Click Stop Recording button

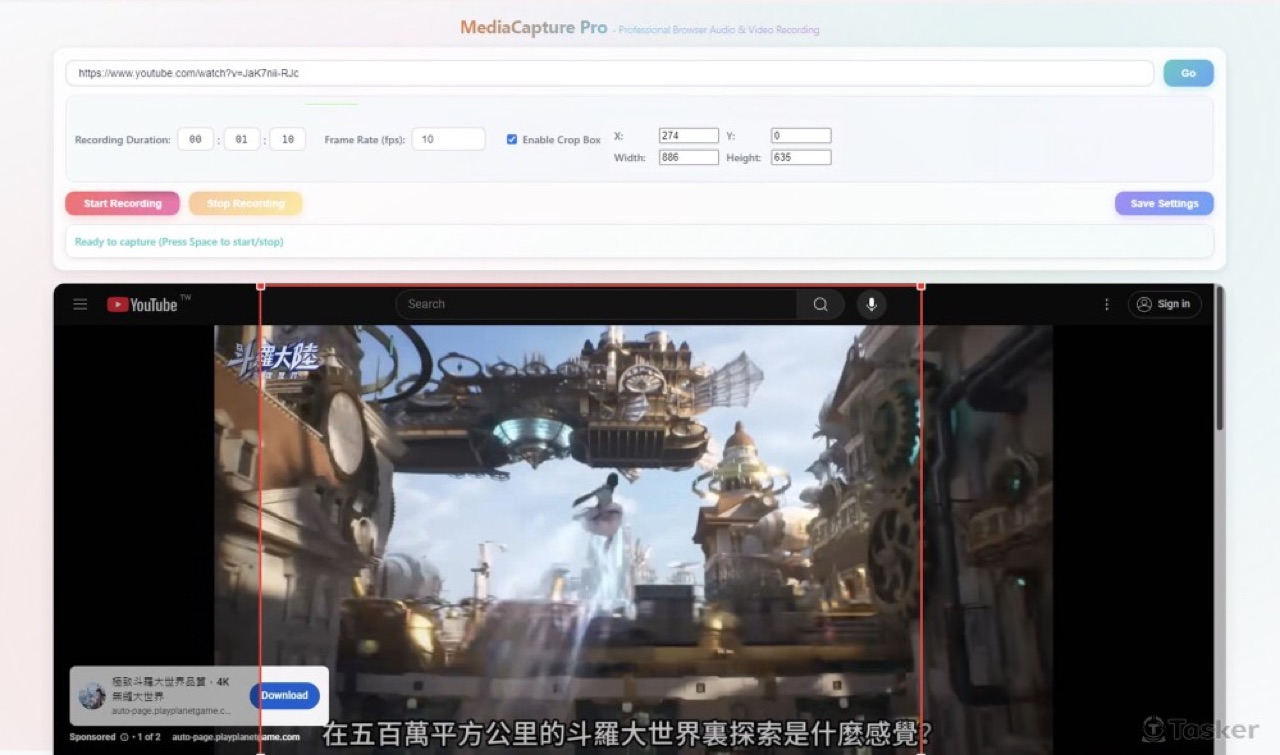(x=245, y=203)
